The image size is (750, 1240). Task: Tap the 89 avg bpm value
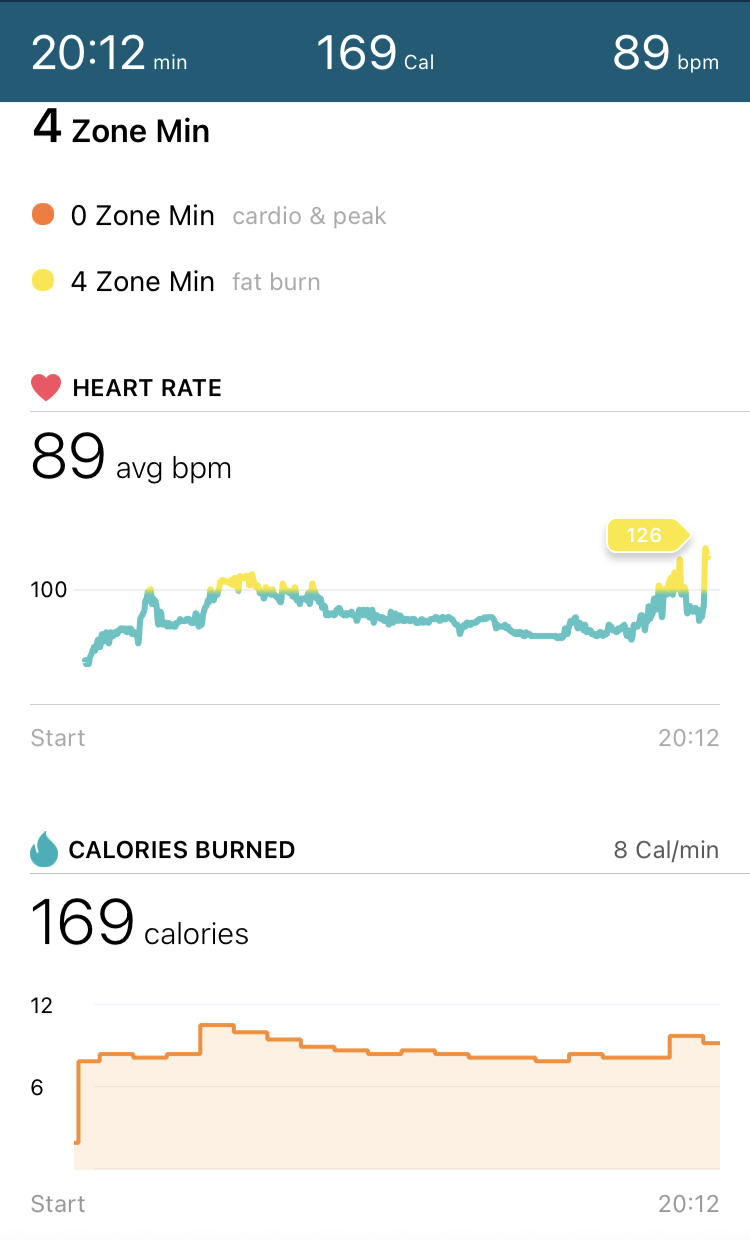coord(130,460)
